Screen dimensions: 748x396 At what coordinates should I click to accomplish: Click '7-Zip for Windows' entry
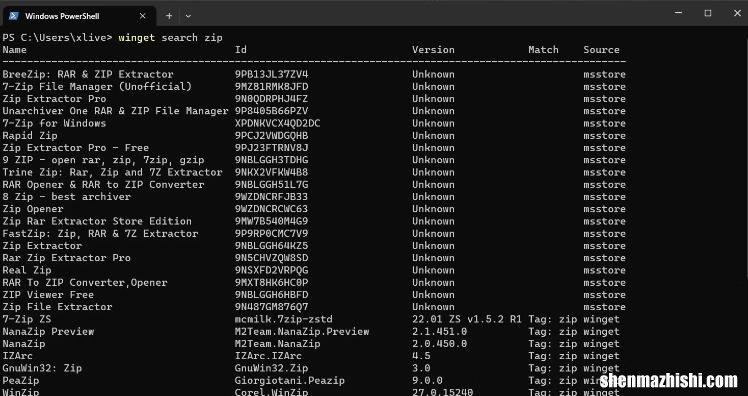pos(54,123)
